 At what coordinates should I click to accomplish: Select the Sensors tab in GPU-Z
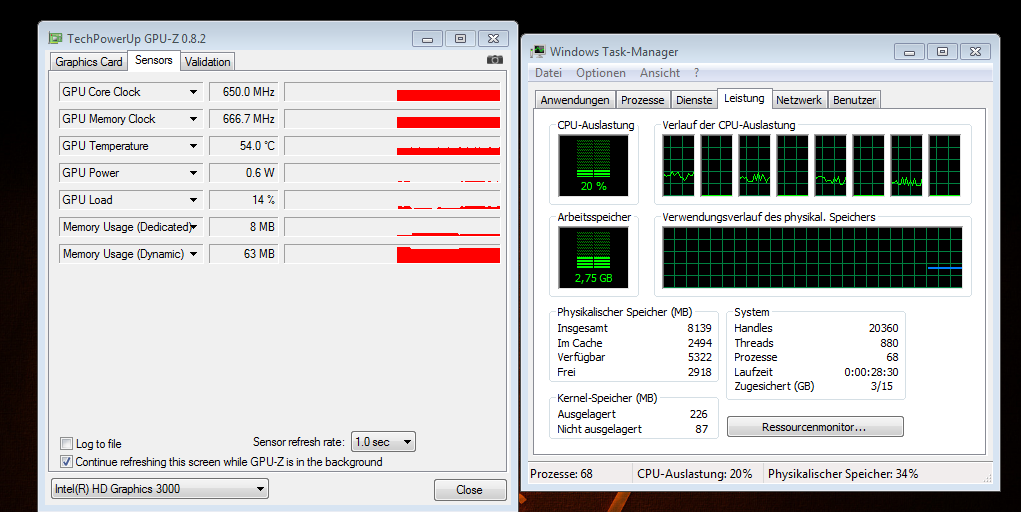click(x=154, y=60)
